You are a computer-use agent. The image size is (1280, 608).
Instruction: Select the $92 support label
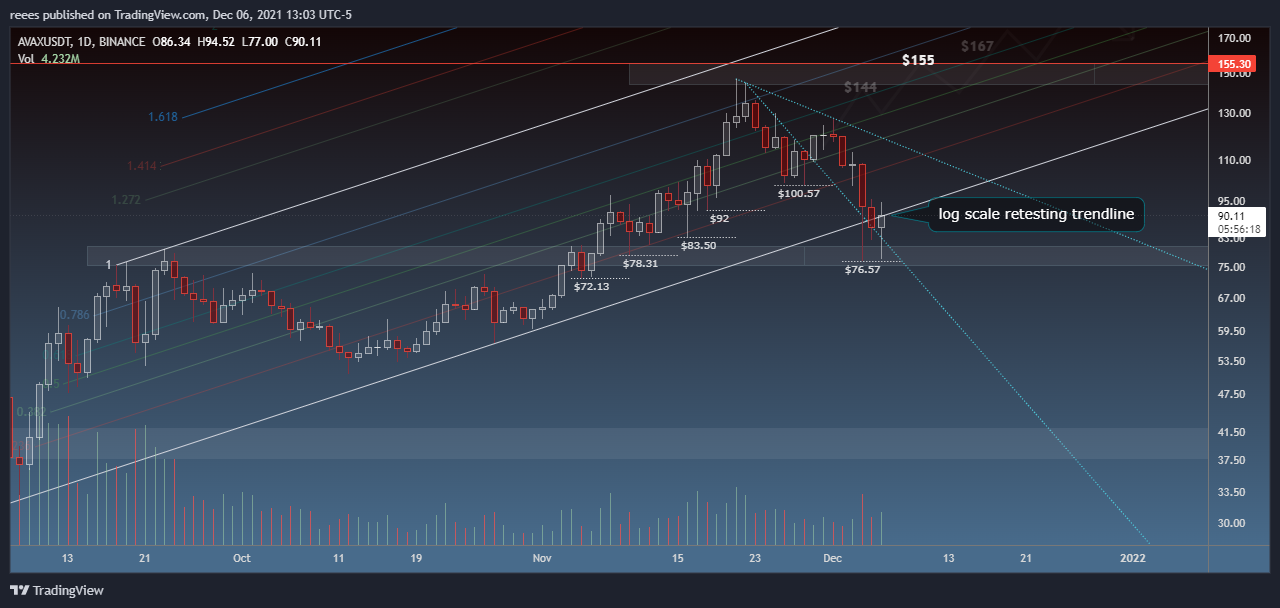click(719, 218)
